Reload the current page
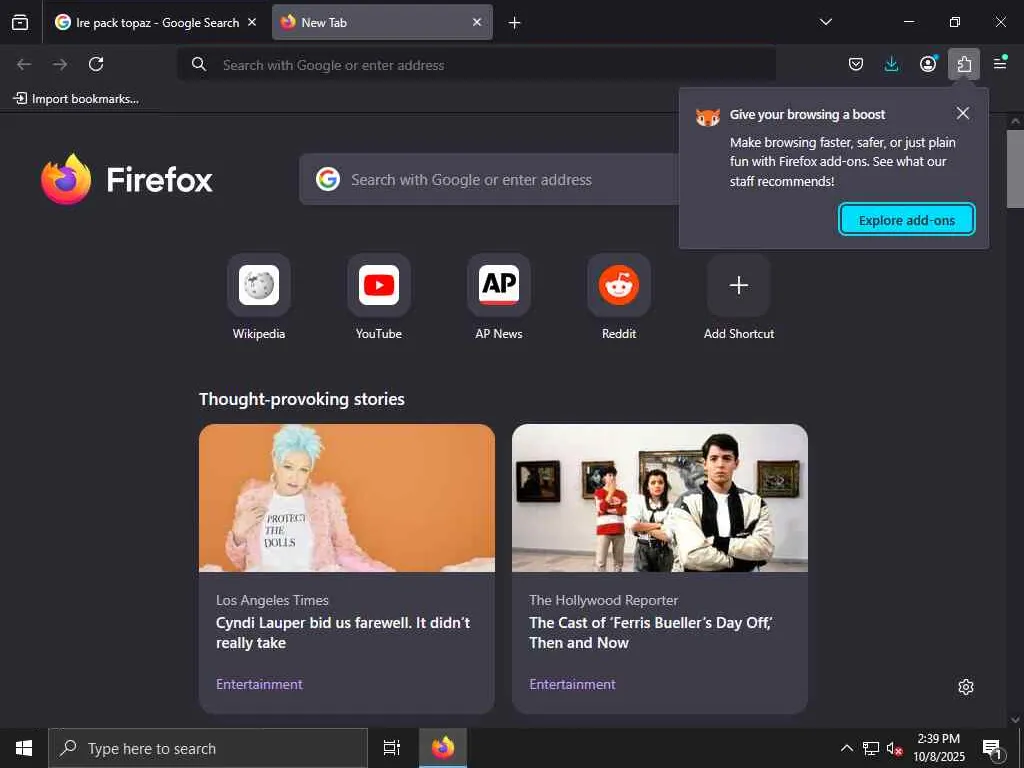The image size is (1024, 768). click(96, 64)
